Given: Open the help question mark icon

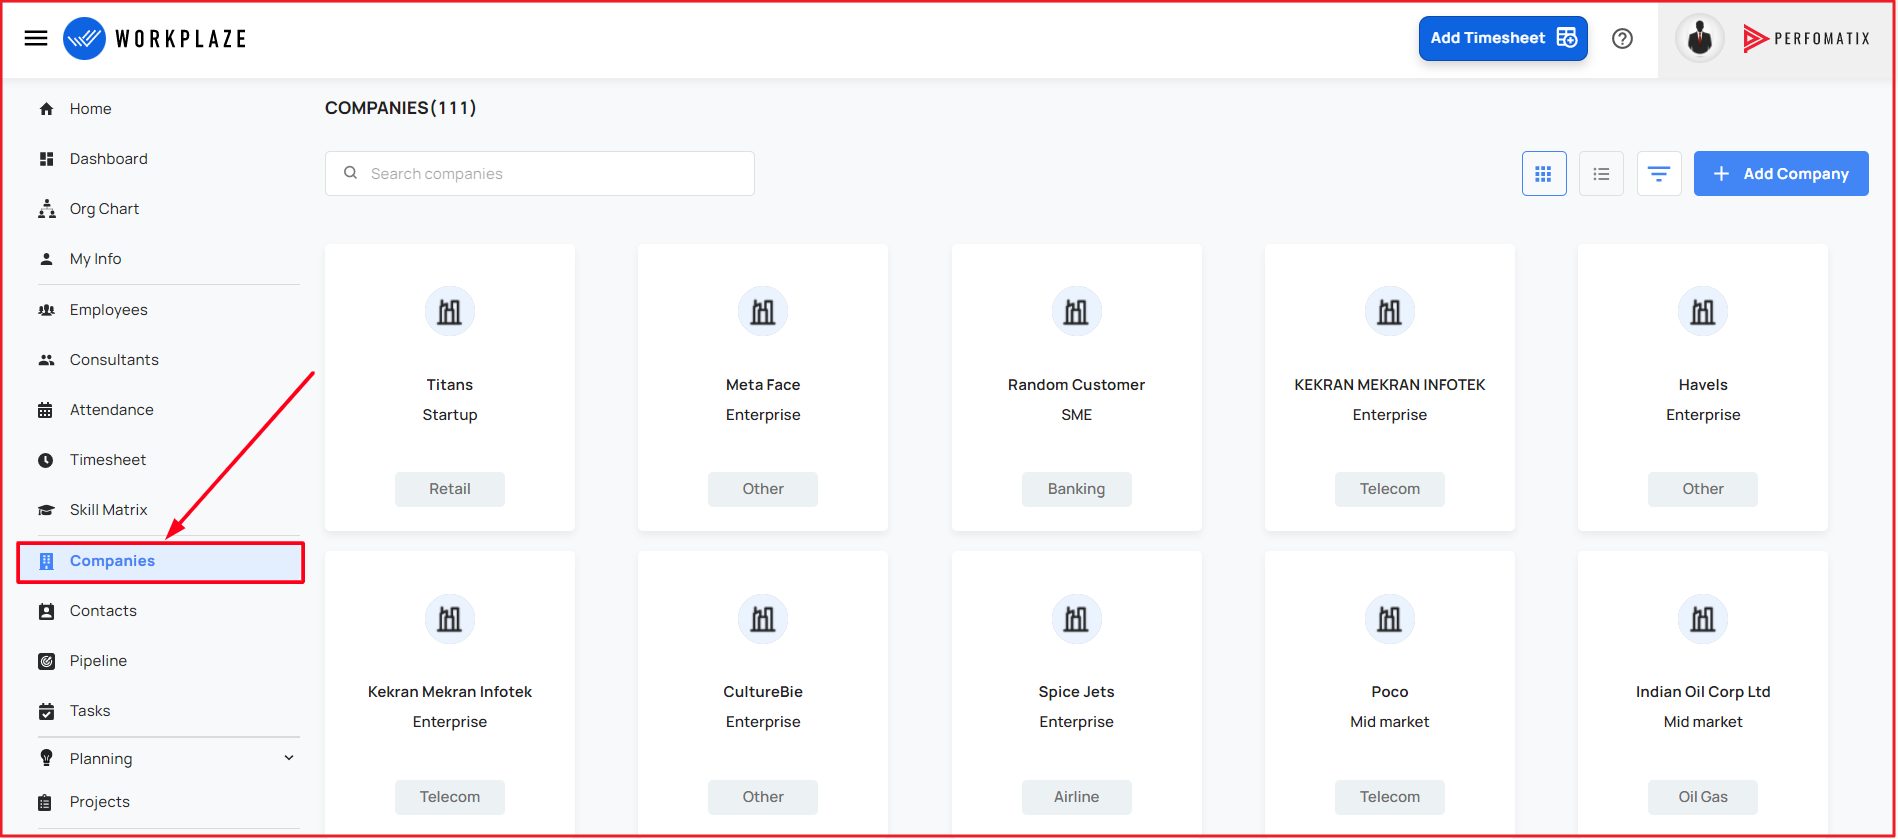Looking at the screenshot, I should click(x=1622, y=39).
